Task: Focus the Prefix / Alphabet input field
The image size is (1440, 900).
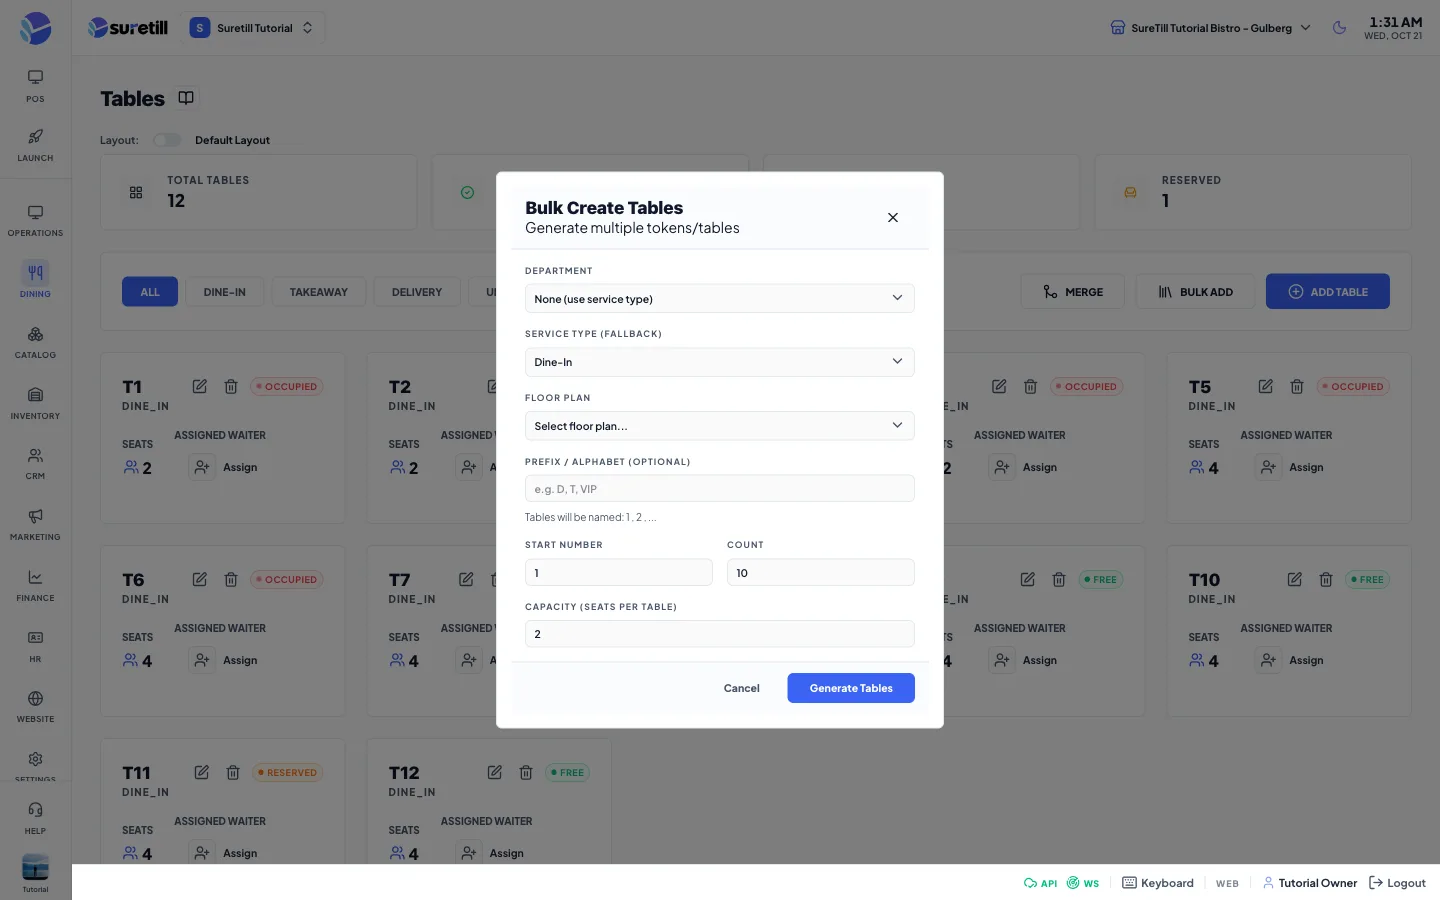Action: [x=720, y=489]
